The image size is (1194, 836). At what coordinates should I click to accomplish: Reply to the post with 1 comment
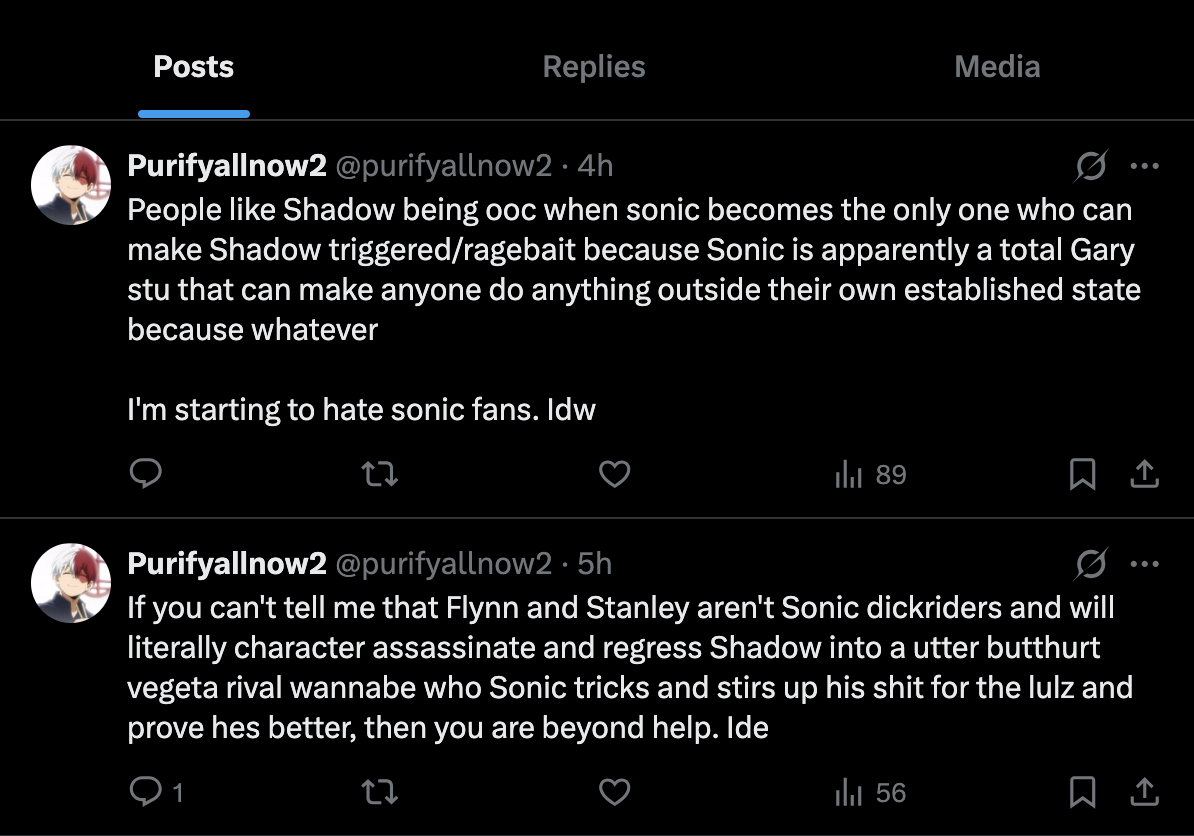[146, 793]
